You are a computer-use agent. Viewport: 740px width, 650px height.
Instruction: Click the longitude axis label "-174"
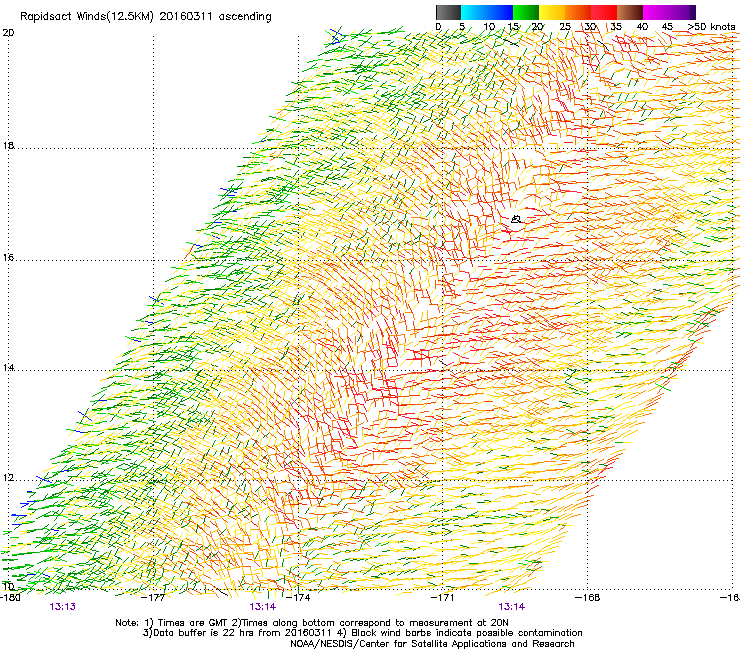tap(299, 598)
